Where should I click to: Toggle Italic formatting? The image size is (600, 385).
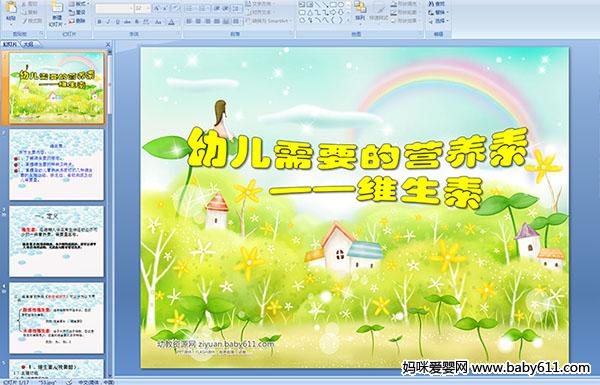[x=108, y=22]
